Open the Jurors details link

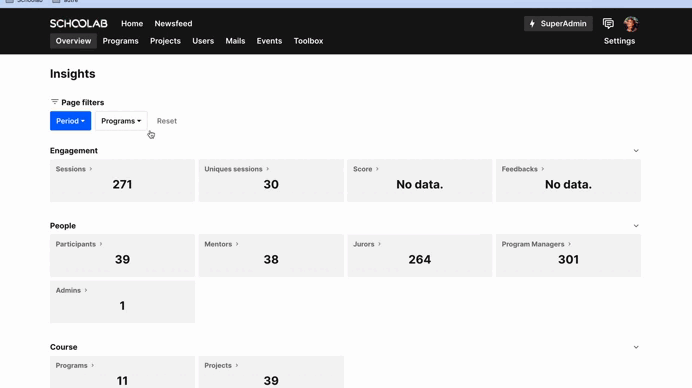coord(367,244)
